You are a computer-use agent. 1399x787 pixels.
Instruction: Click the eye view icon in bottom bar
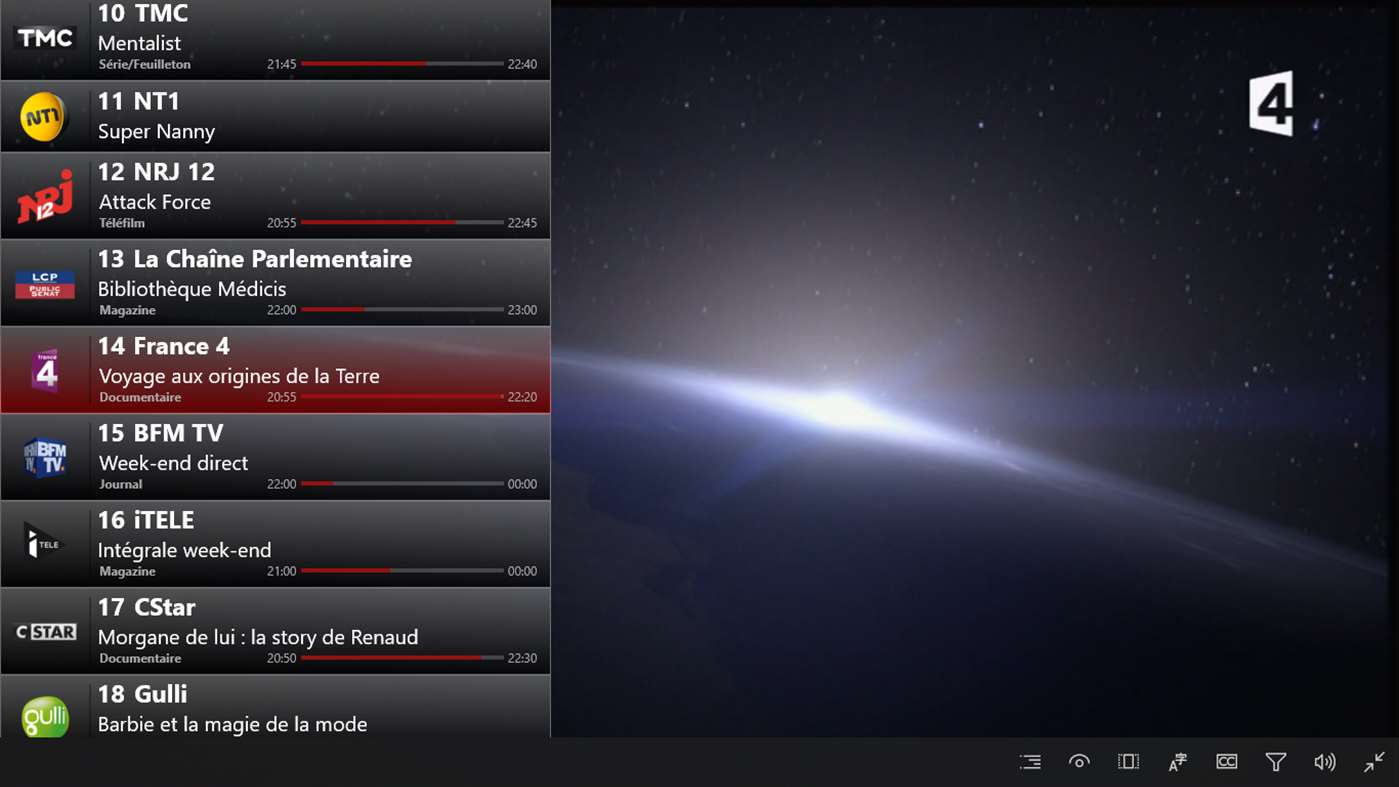(x=1079, y=762)
